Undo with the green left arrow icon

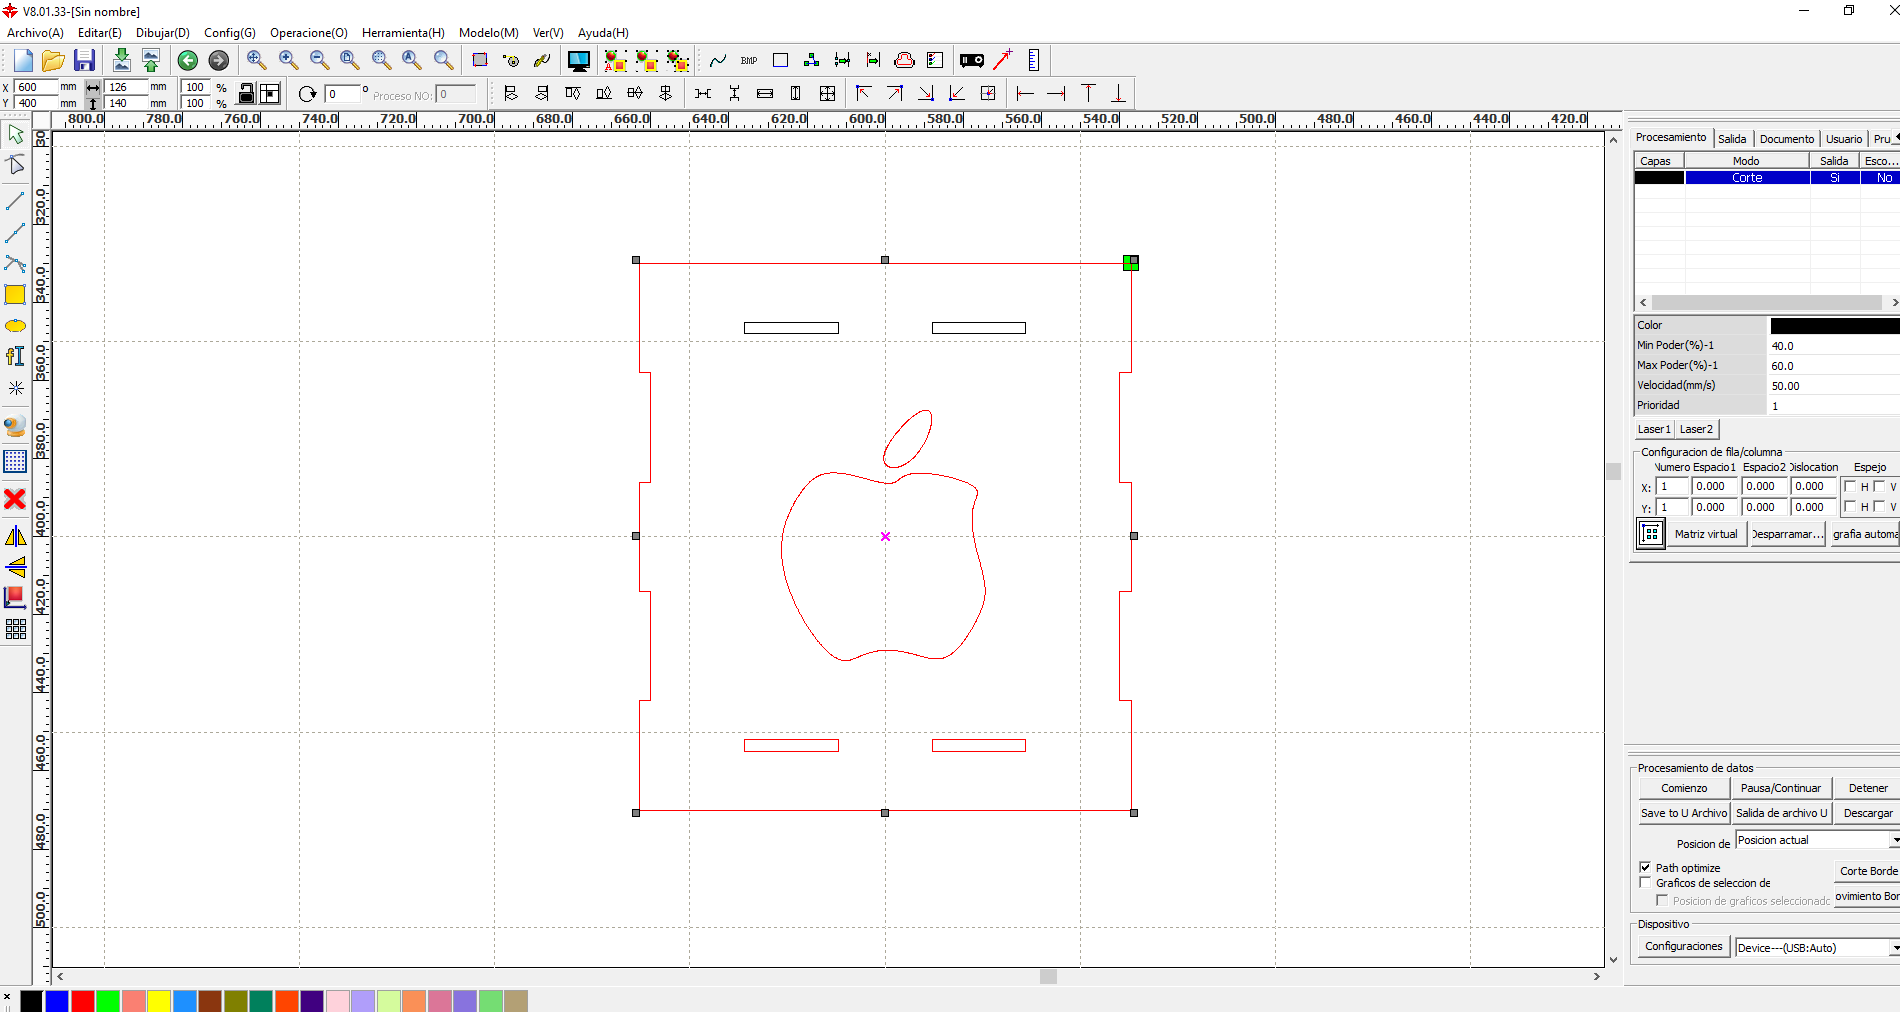(x=188, y=60)
